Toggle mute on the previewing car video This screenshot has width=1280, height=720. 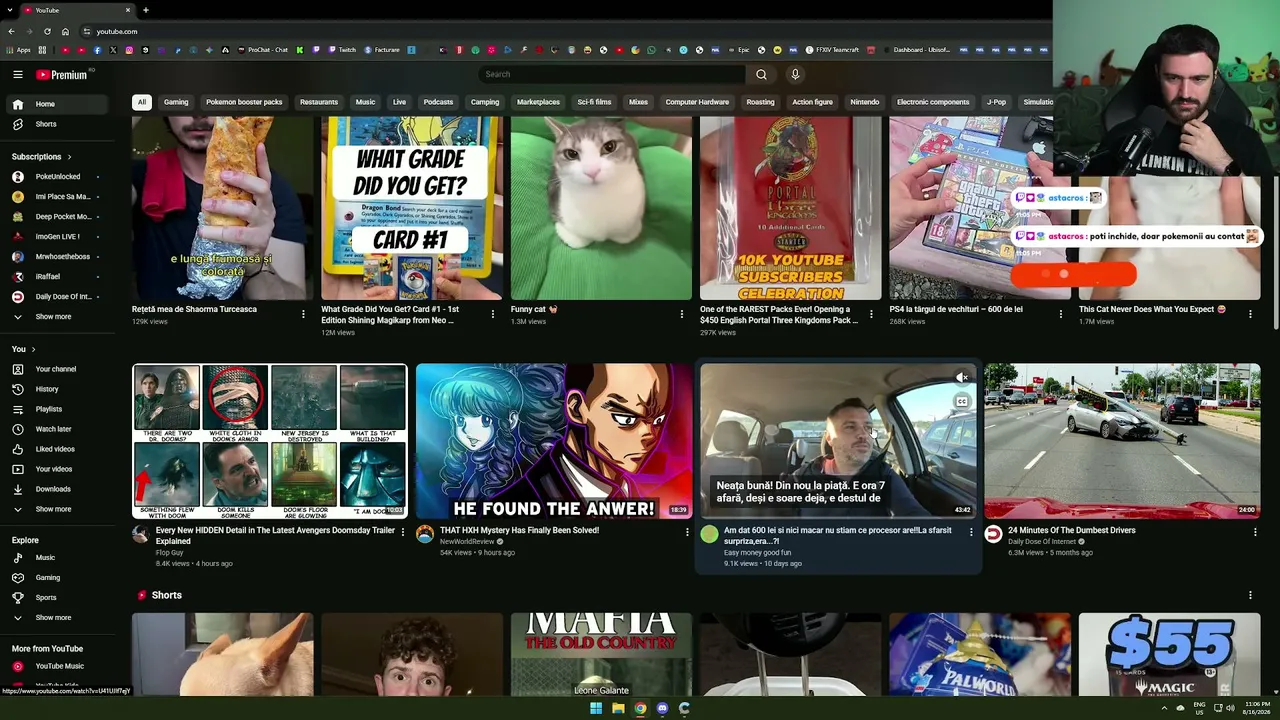coord(961,378)
